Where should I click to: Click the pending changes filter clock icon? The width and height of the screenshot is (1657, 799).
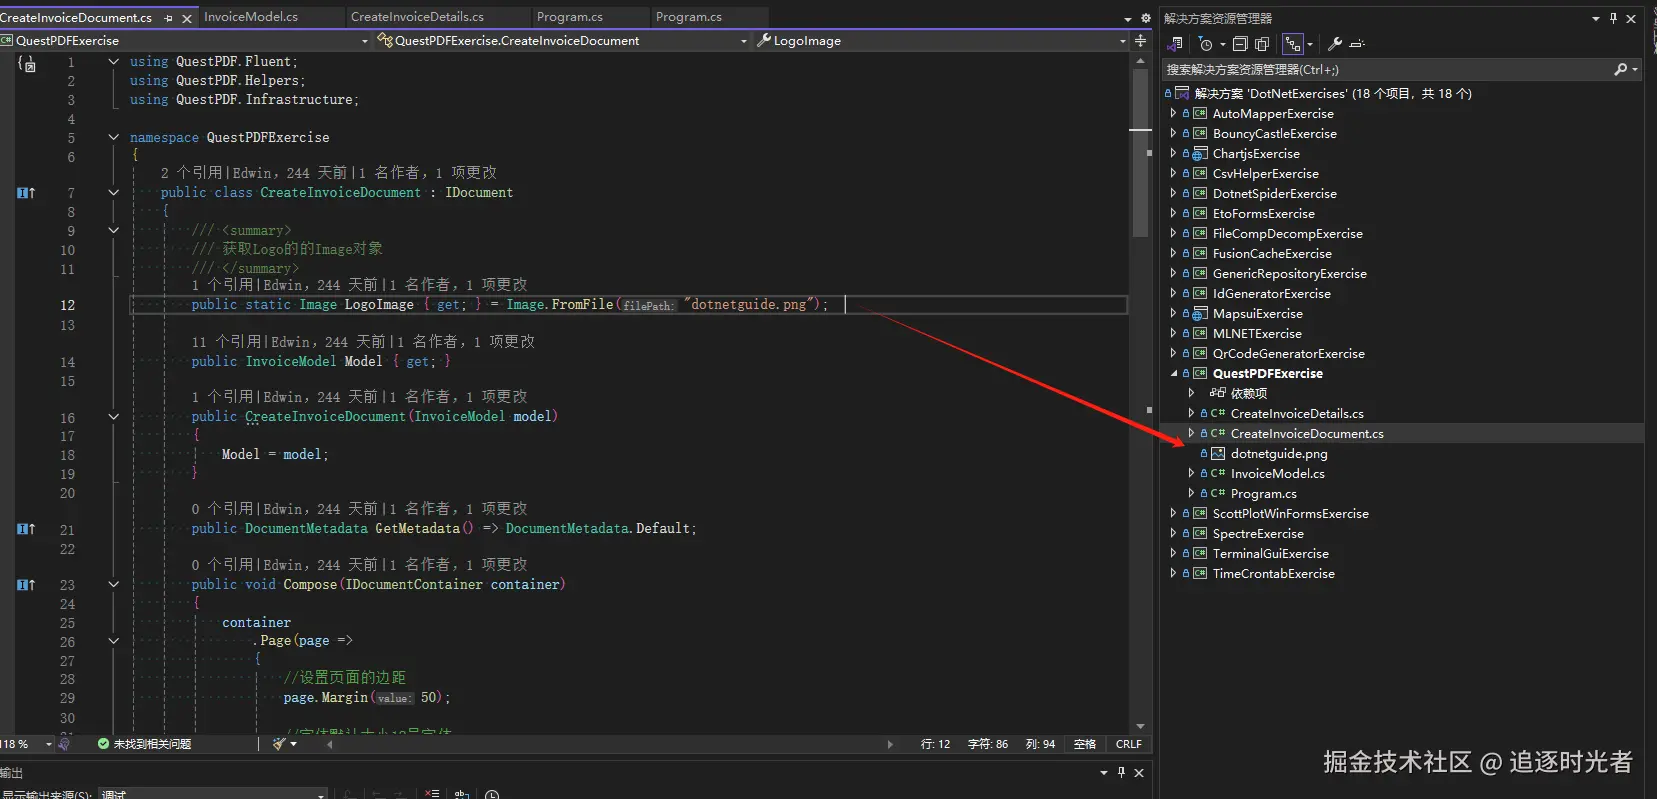coord(1205,44)
